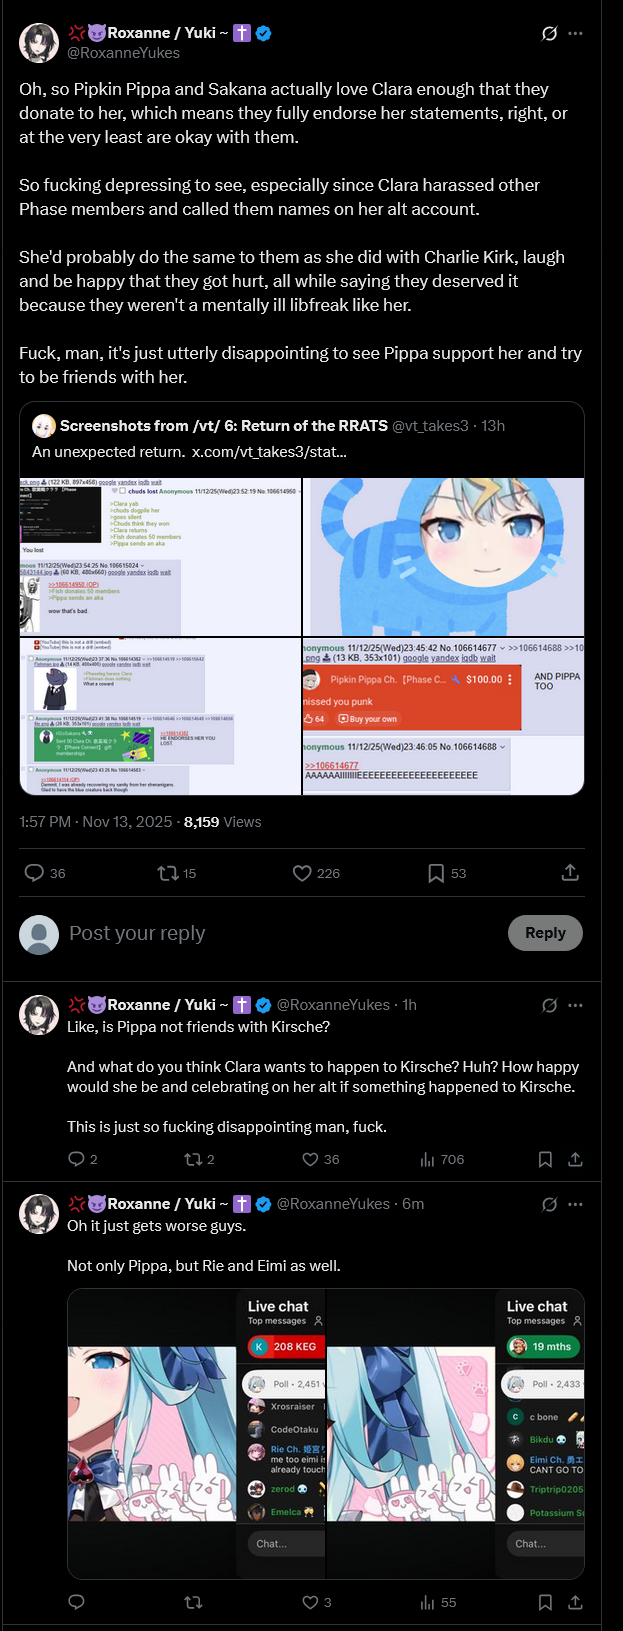This screenshot has height=1631, width=623.
Task: Open more options on the 1h reply
Action: pos(575,1005)
